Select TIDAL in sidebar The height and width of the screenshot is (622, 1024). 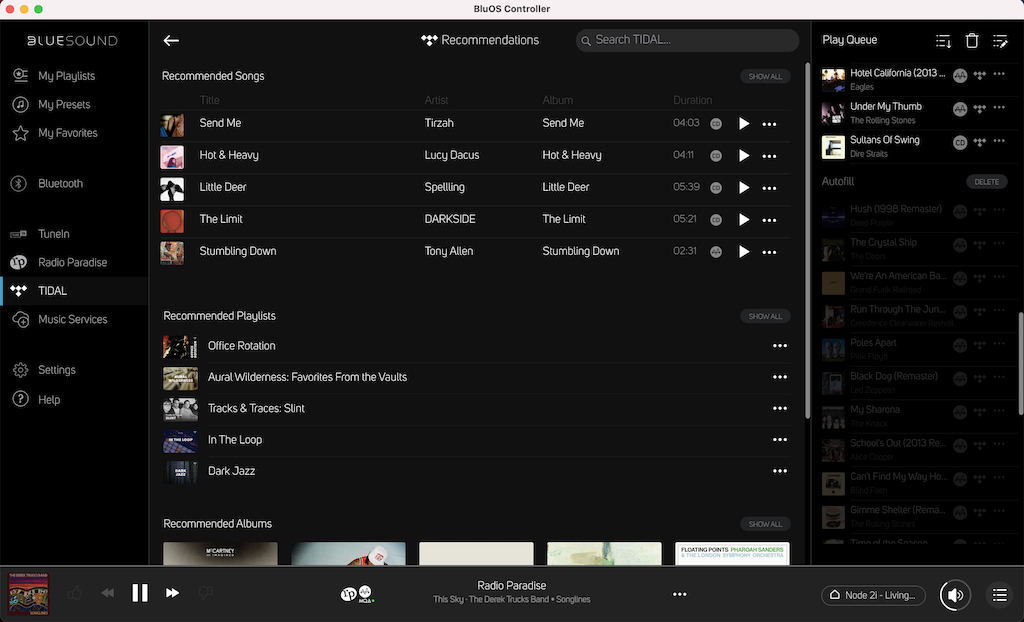(74, 291)
